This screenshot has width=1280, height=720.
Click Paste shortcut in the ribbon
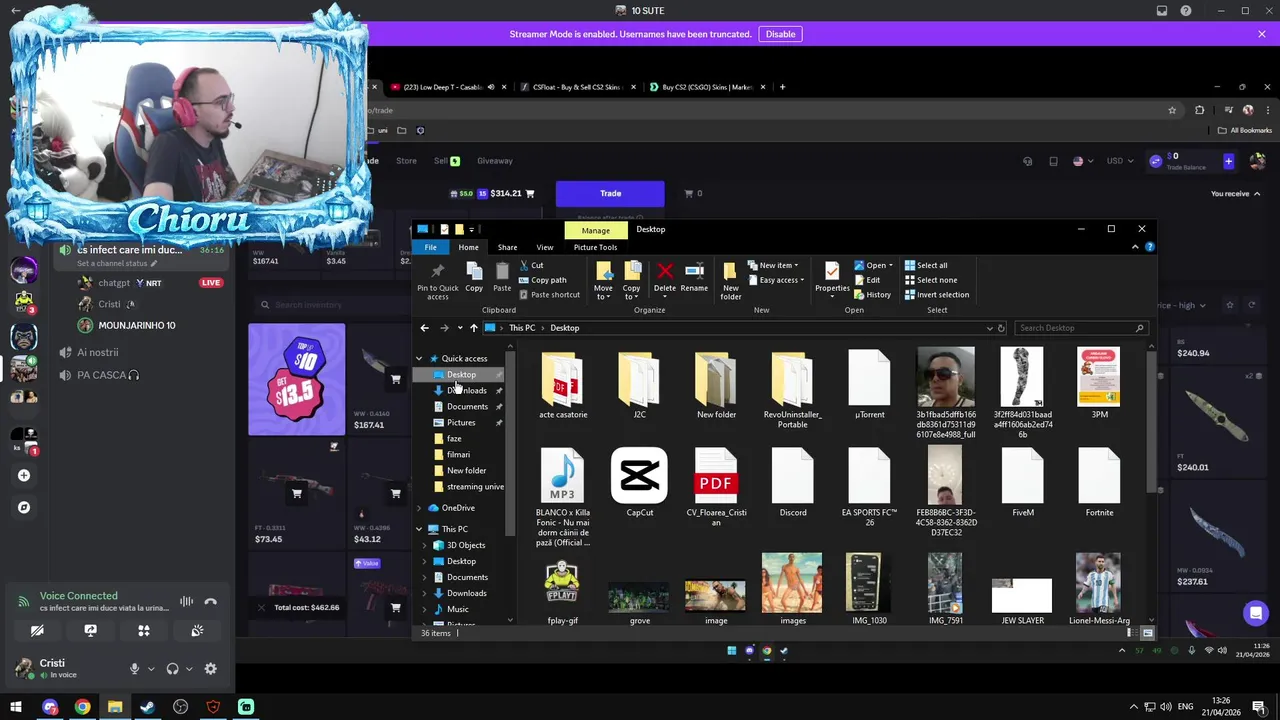[x=549, y=295]
